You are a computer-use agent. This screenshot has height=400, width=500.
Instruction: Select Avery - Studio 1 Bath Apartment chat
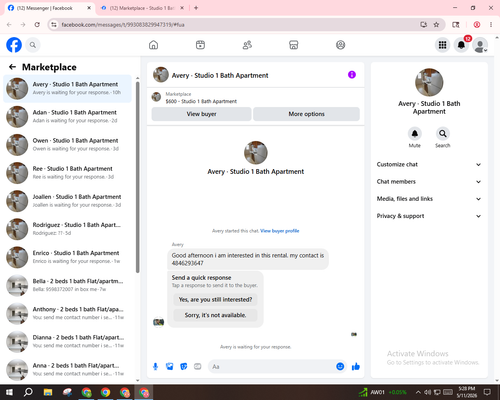coord(67,89)
